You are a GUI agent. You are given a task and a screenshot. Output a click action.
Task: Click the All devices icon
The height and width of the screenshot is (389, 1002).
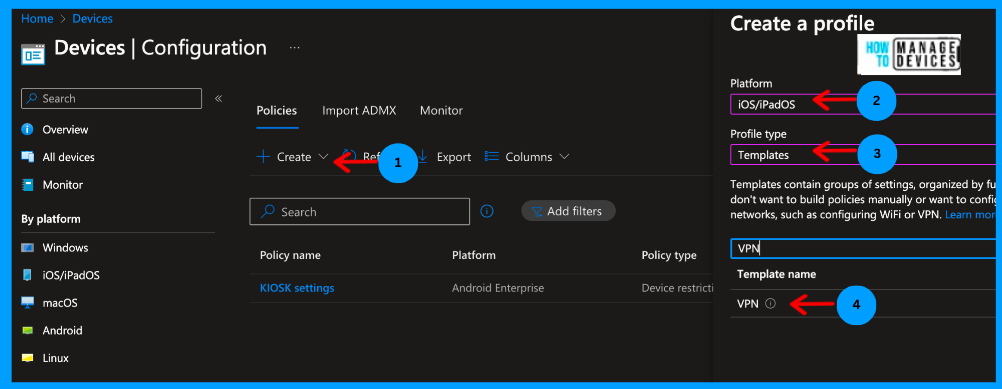pyautogui.click(x=27, y=157)
